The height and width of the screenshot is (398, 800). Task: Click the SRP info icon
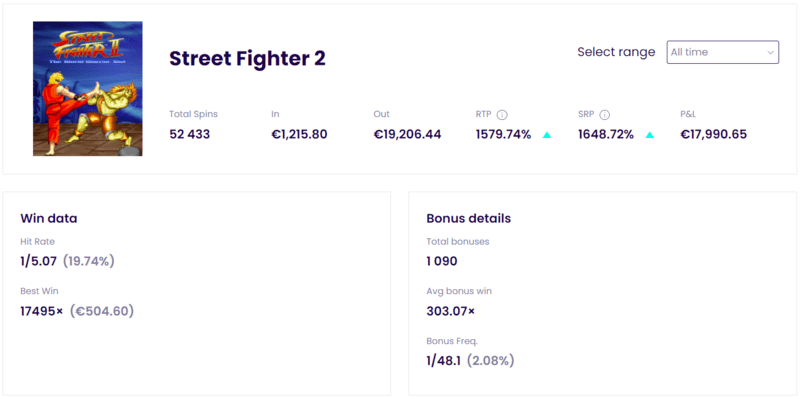[605, 115]
